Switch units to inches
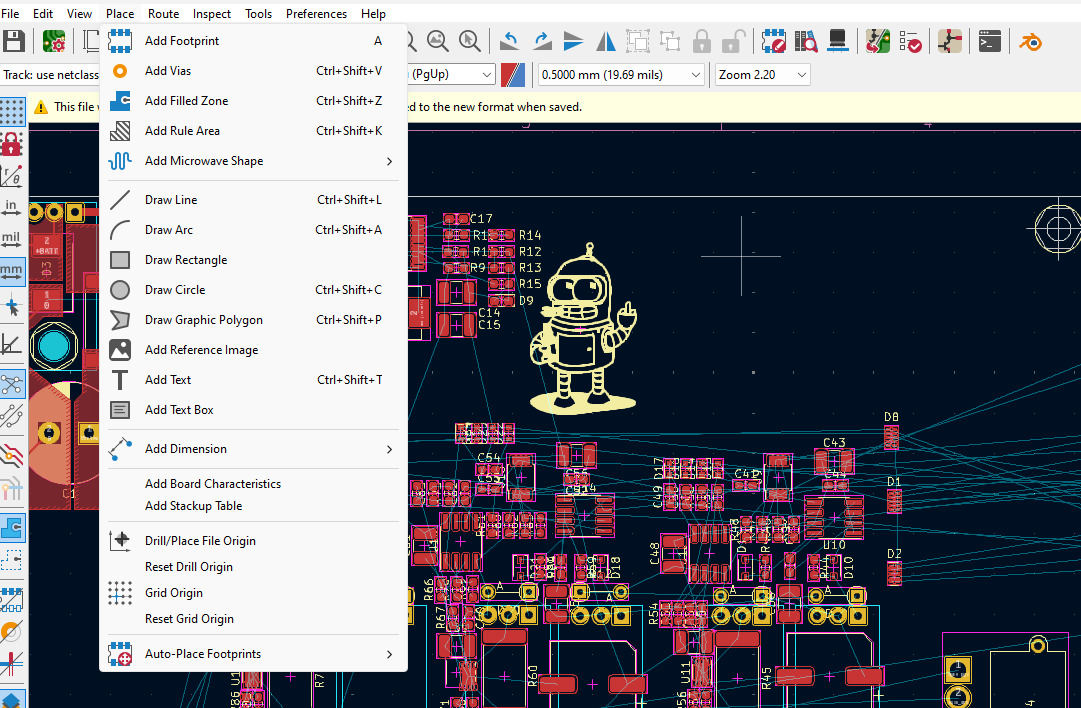Viewport: 1081px width, 708px height. coord(12,208)
